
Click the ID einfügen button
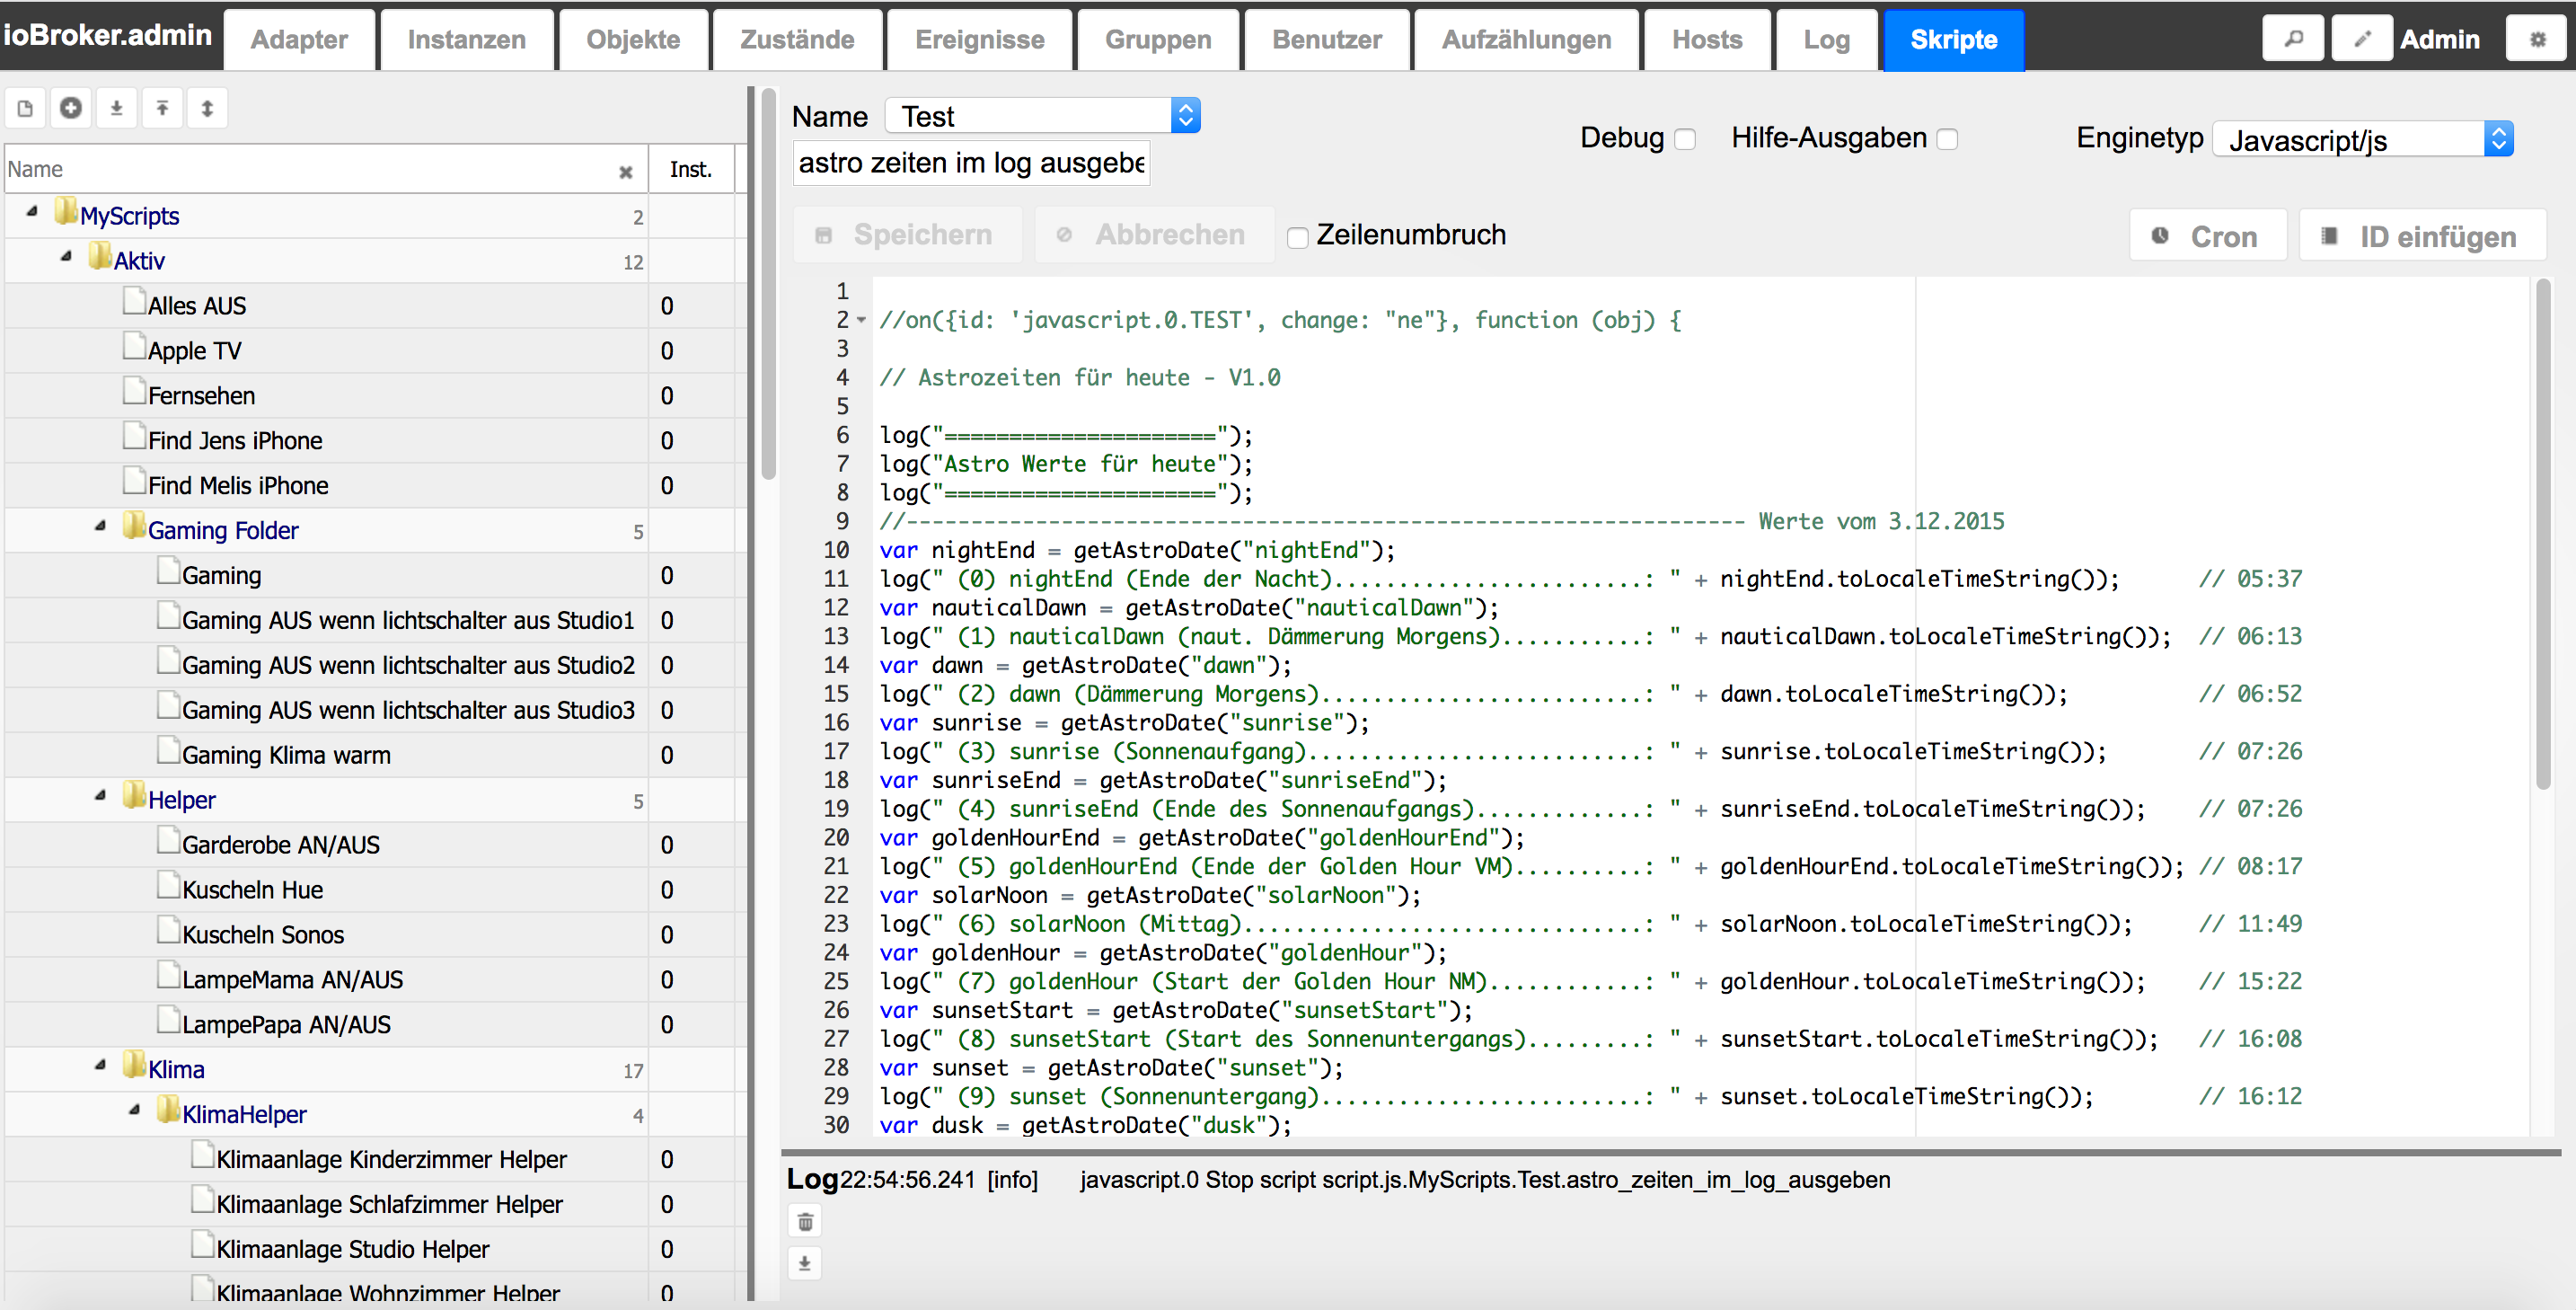2422,236
